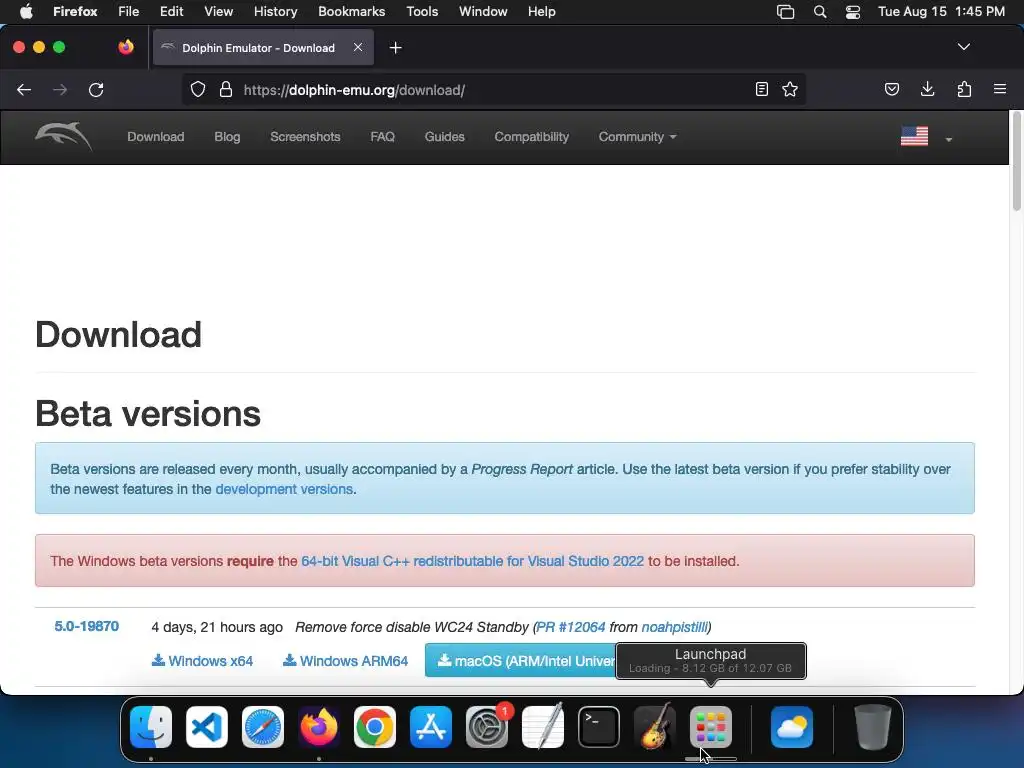Open the 64-bit Visual C++ redistributable link

pos(472,561)
